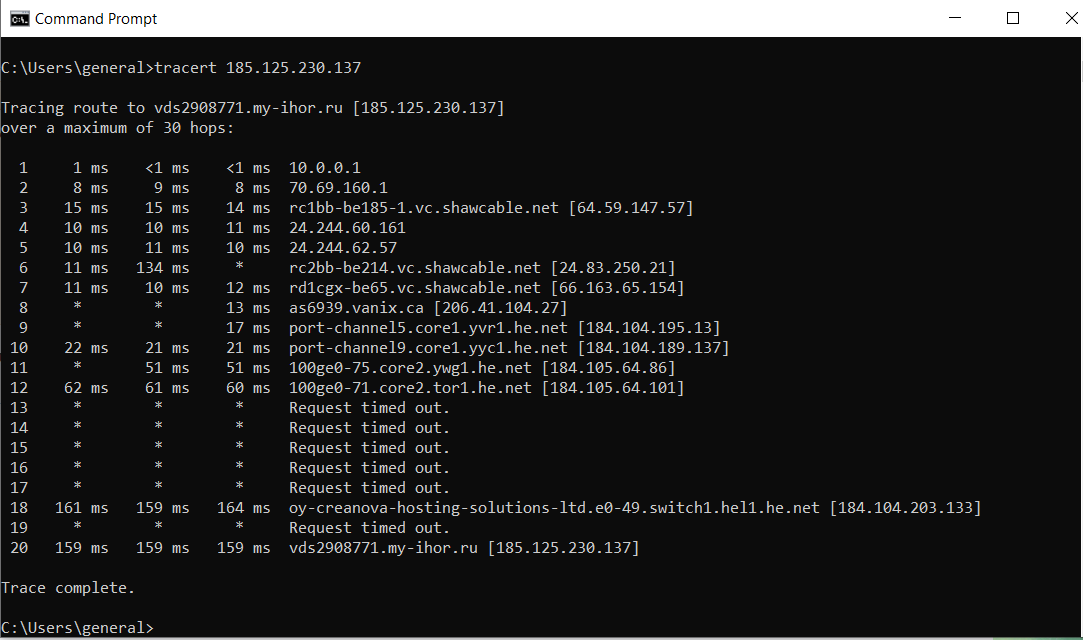
Task: Click the typed "tracert 185.125.230.137" command
Action: [260, 68]
